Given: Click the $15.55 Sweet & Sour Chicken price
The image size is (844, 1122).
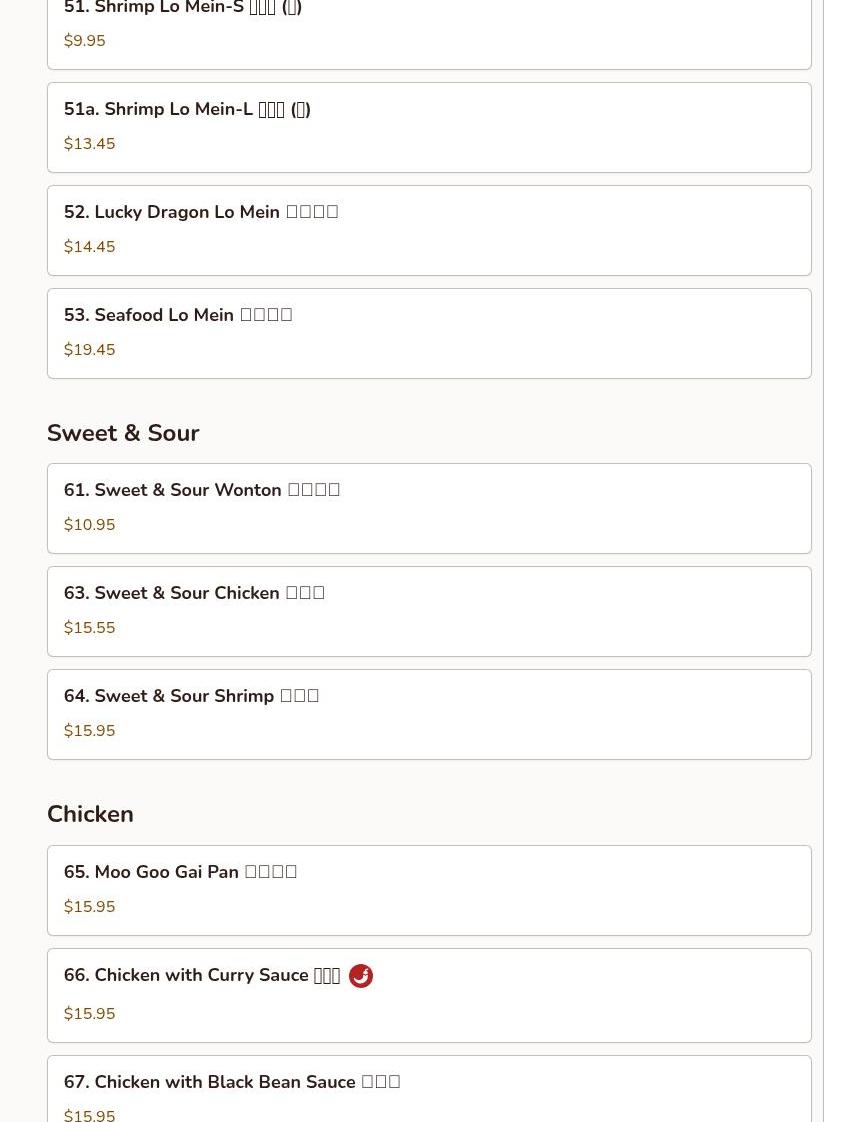Looking at the screenshot, I should [x=89, y=628].
